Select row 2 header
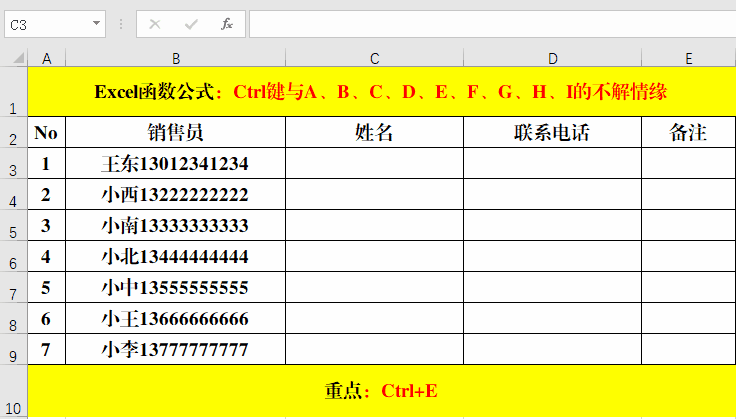Screen dimensions: 736x419 13,132
